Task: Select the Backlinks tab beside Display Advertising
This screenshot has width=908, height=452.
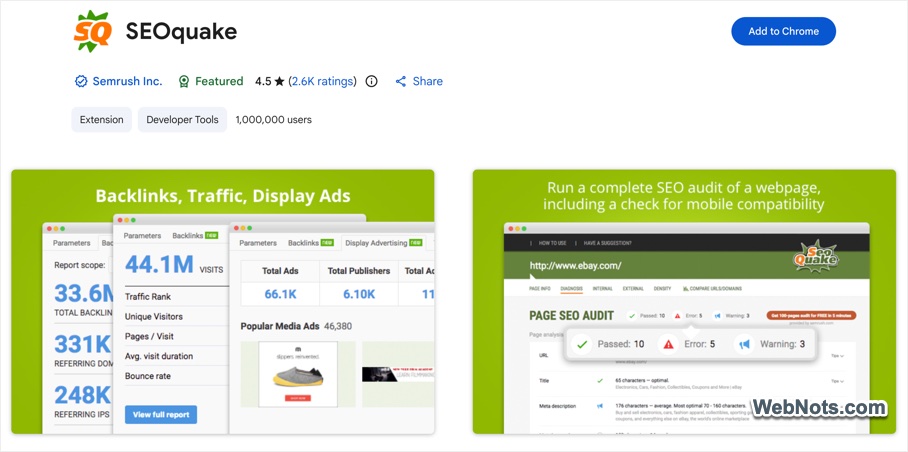Action: coord(310,243)
